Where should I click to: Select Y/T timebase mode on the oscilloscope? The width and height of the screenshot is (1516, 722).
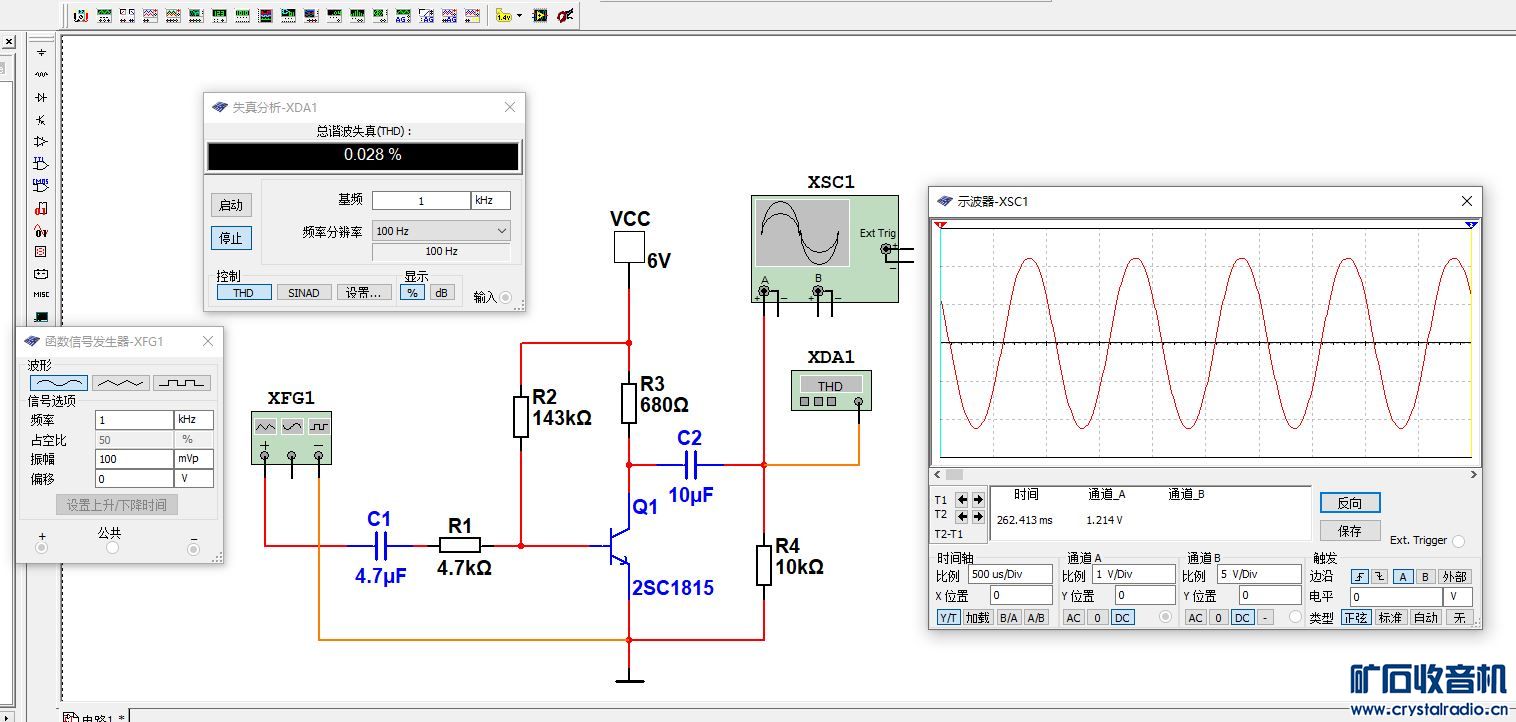[x=949, y=617]
